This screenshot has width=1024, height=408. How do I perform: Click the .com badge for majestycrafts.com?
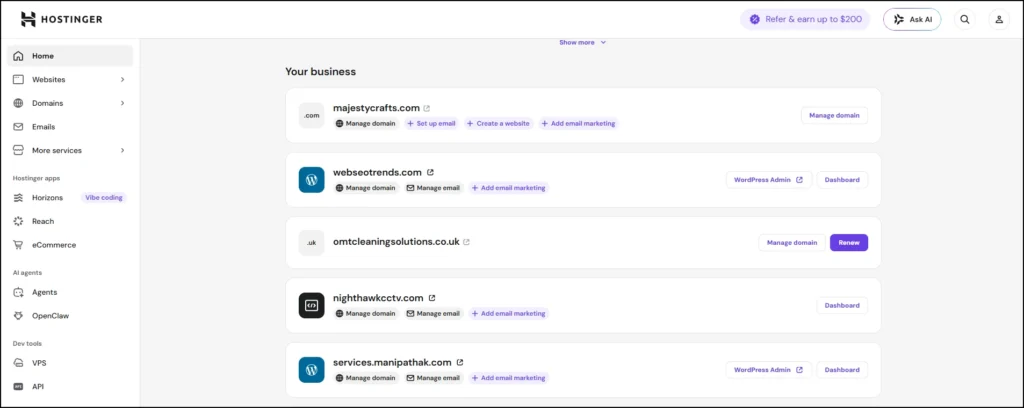pos(312,116)
